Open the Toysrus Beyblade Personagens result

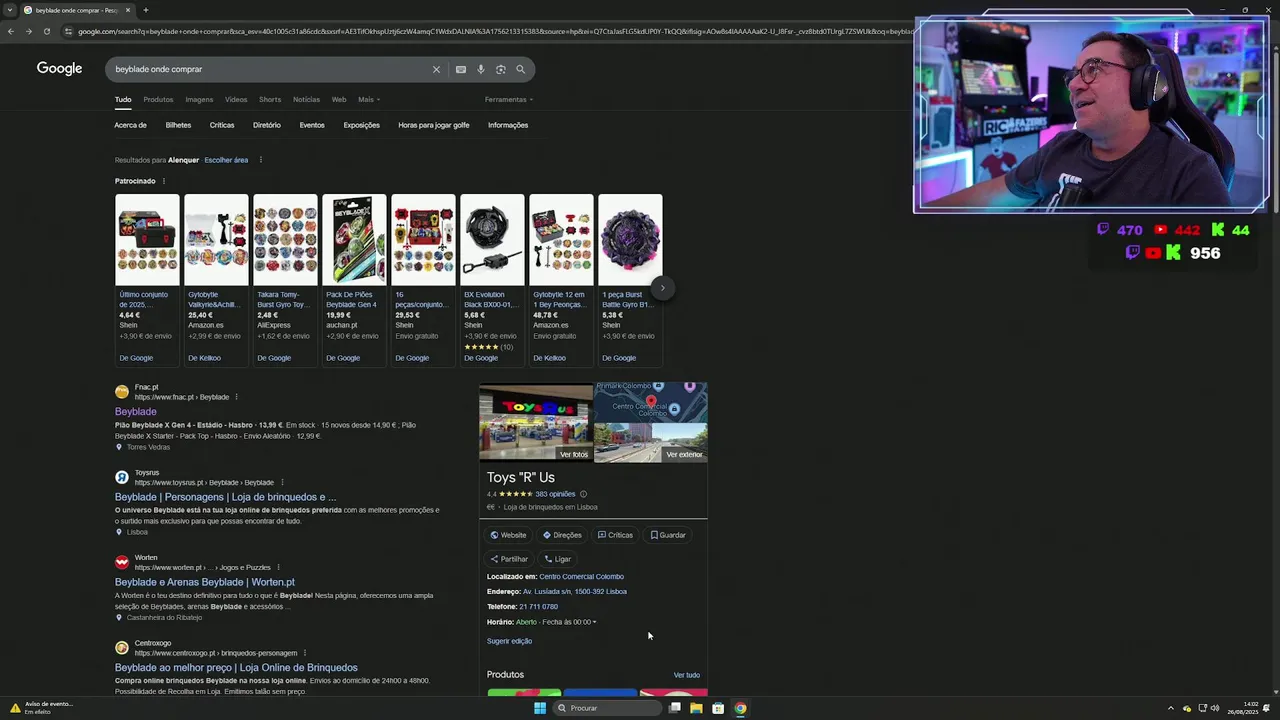[x=225, y=497]
